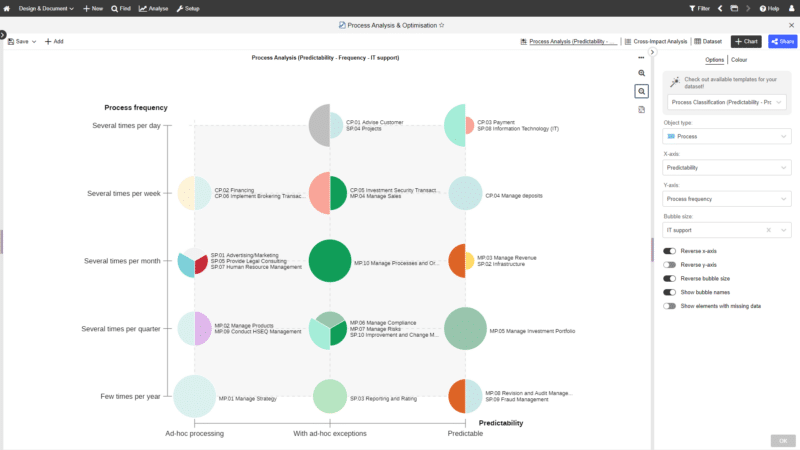Switch to the Colour tab
This screenshot has width=800, height=450.
[x=739, y=60]
